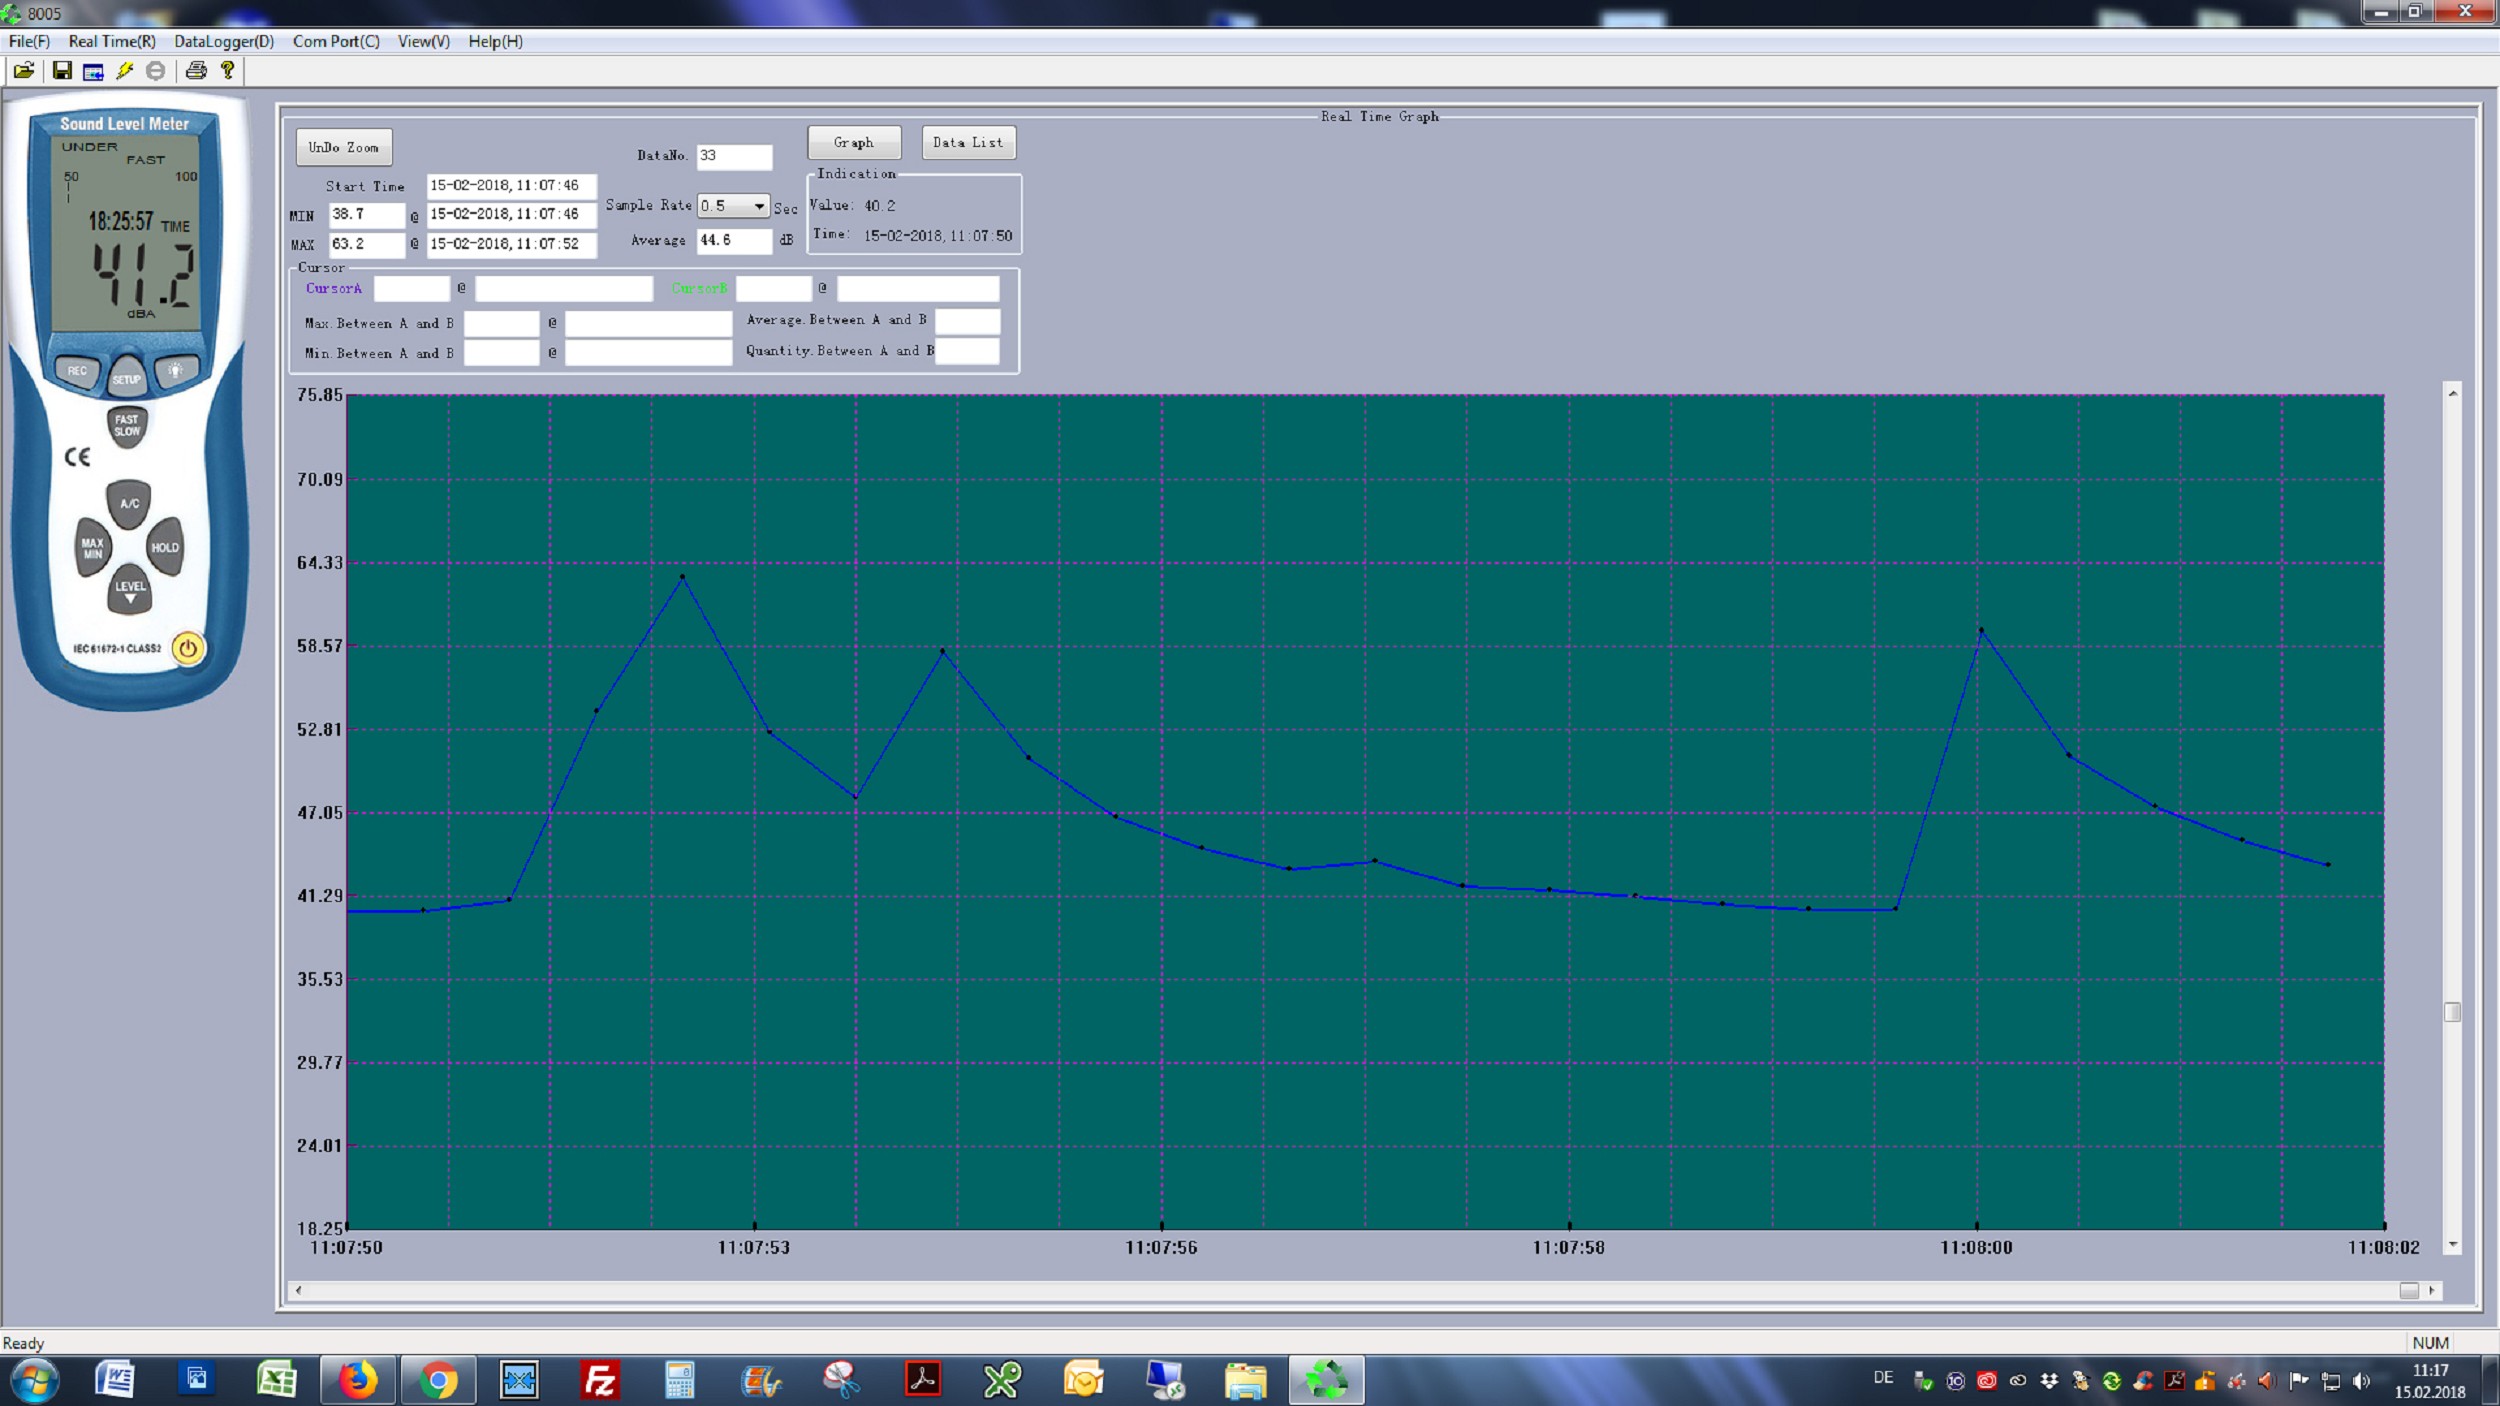Click the MAX MIN button on device
Viewport: 2500px width, 1406px height.
[91, 546]
